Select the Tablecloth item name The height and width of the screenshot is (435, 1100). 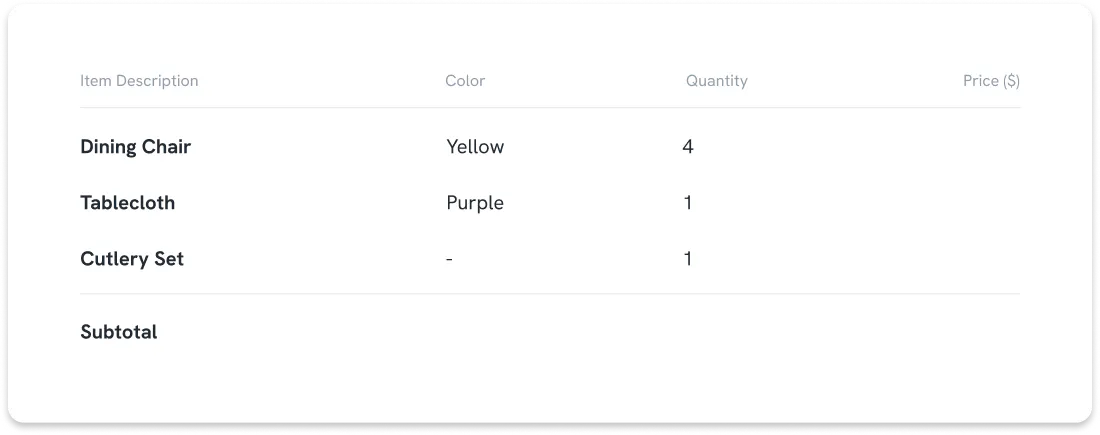click(x=127, y=203)
